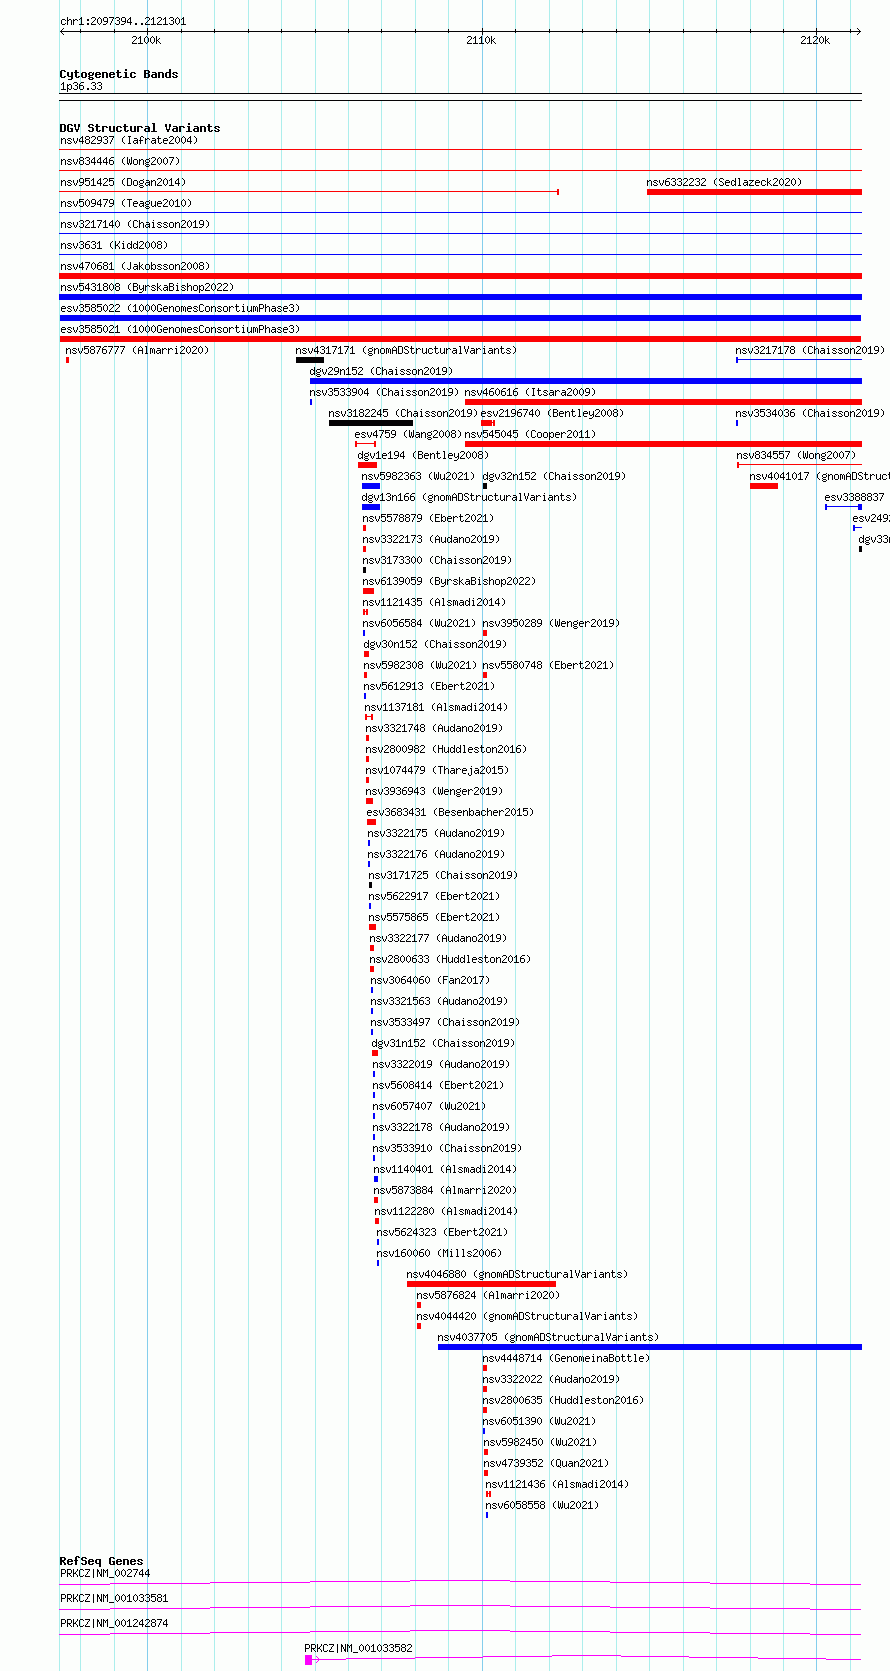
Task: Open the nsv3217140 (Chaisson2019) entry
Action: [135, 224]
